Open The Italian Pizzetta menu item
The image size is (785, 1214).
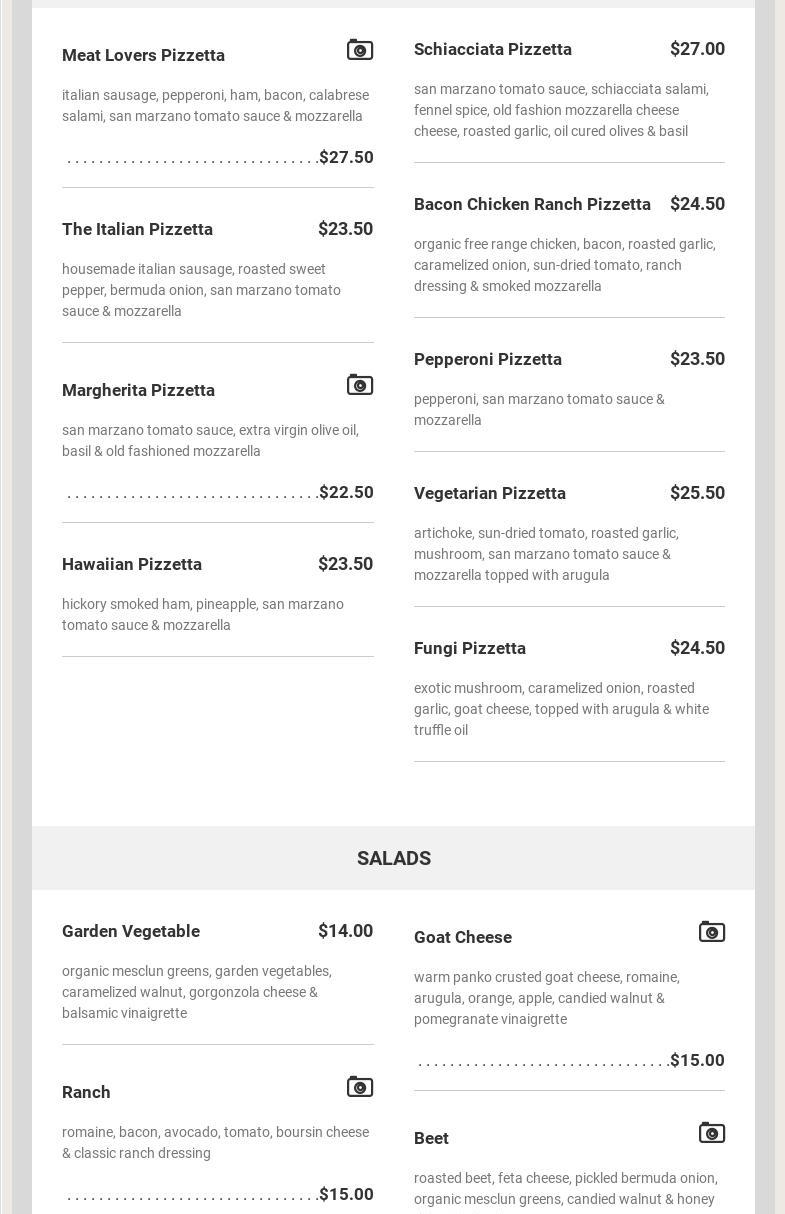point(137,229)
